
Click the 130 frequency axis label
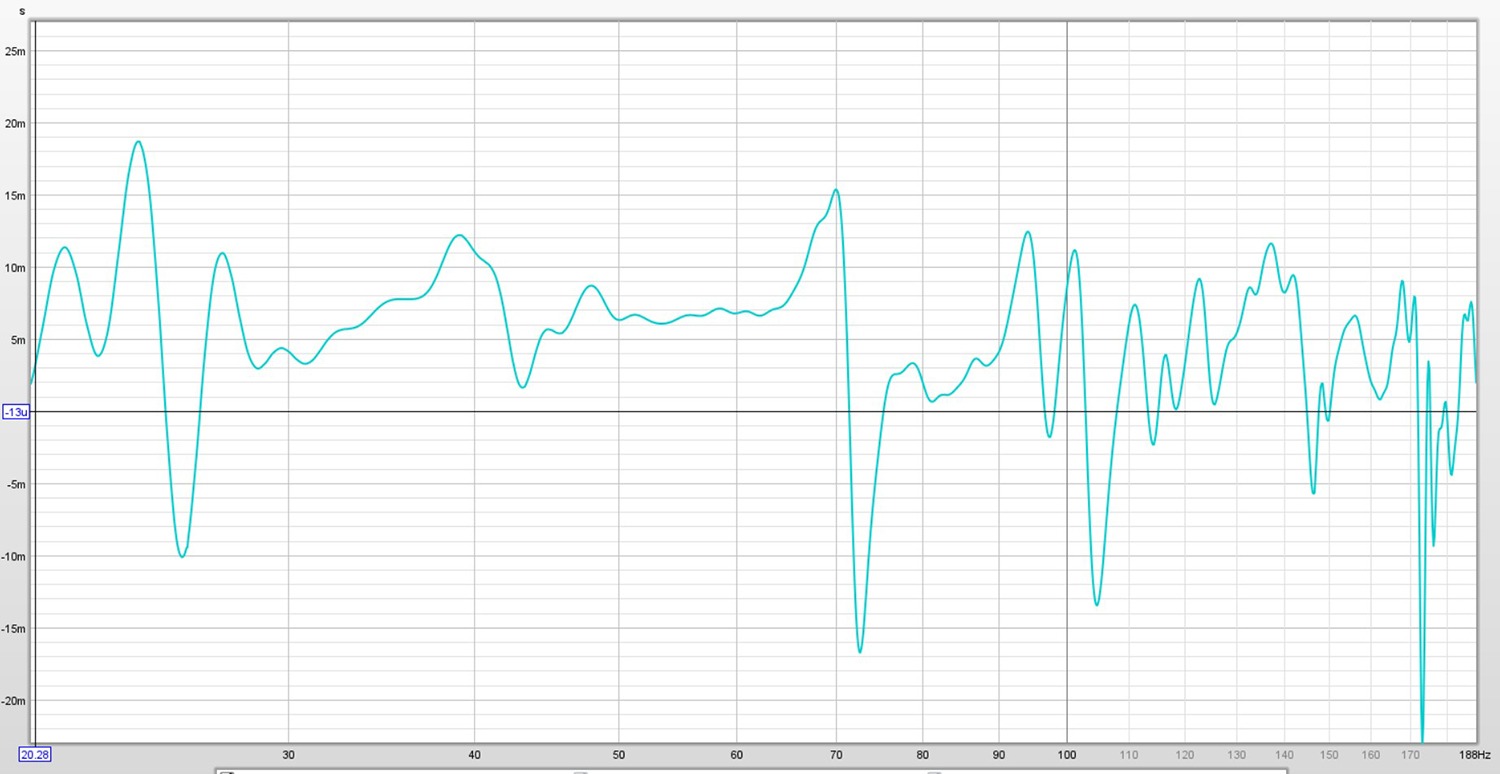[1237, 754]
